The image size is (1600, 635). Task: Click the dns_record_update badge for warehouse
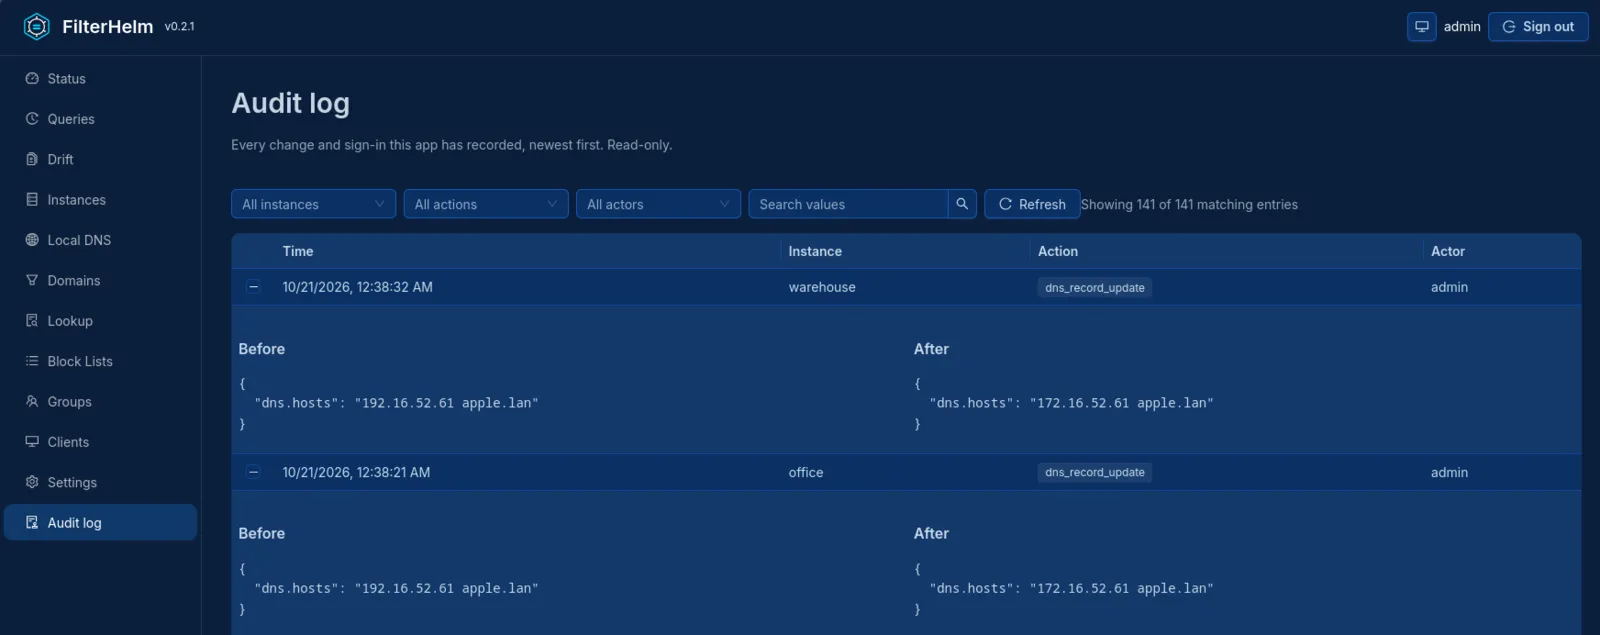point(1095,288)
